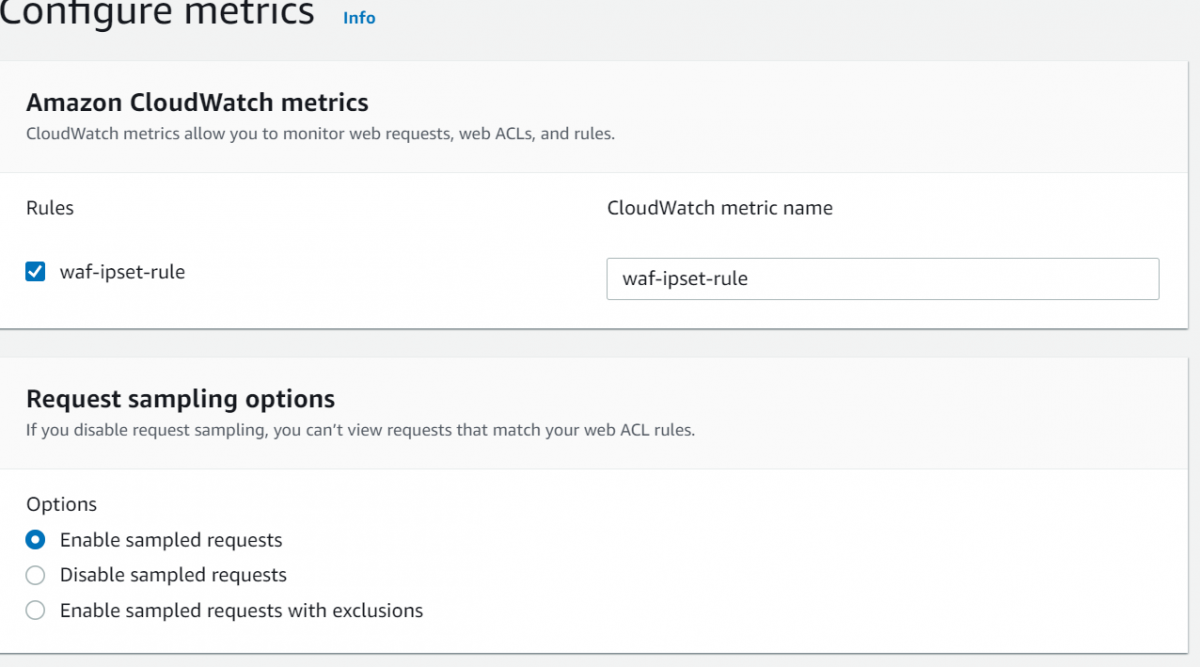The width and height of the screenshot is (1200, 667).
Task: Click the Options label above the radios
Action: (61, 504)
